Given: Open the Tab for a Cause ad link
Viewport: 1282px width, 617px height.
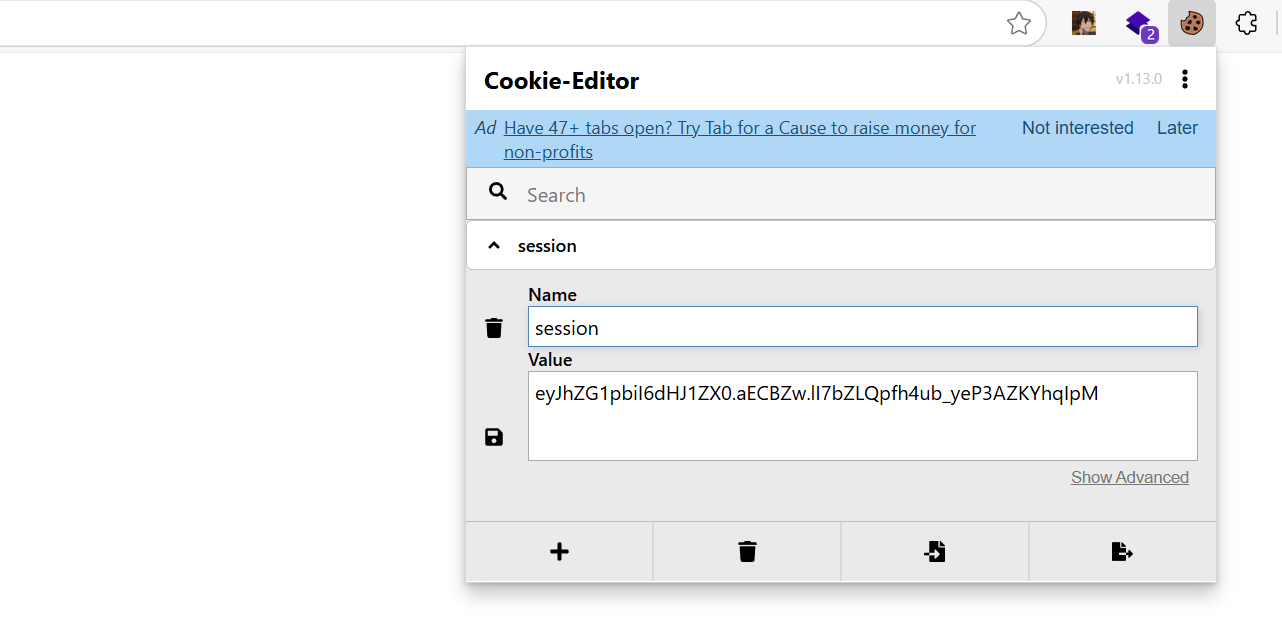Looking at the screenshot, I should click(x=740, y=128).
